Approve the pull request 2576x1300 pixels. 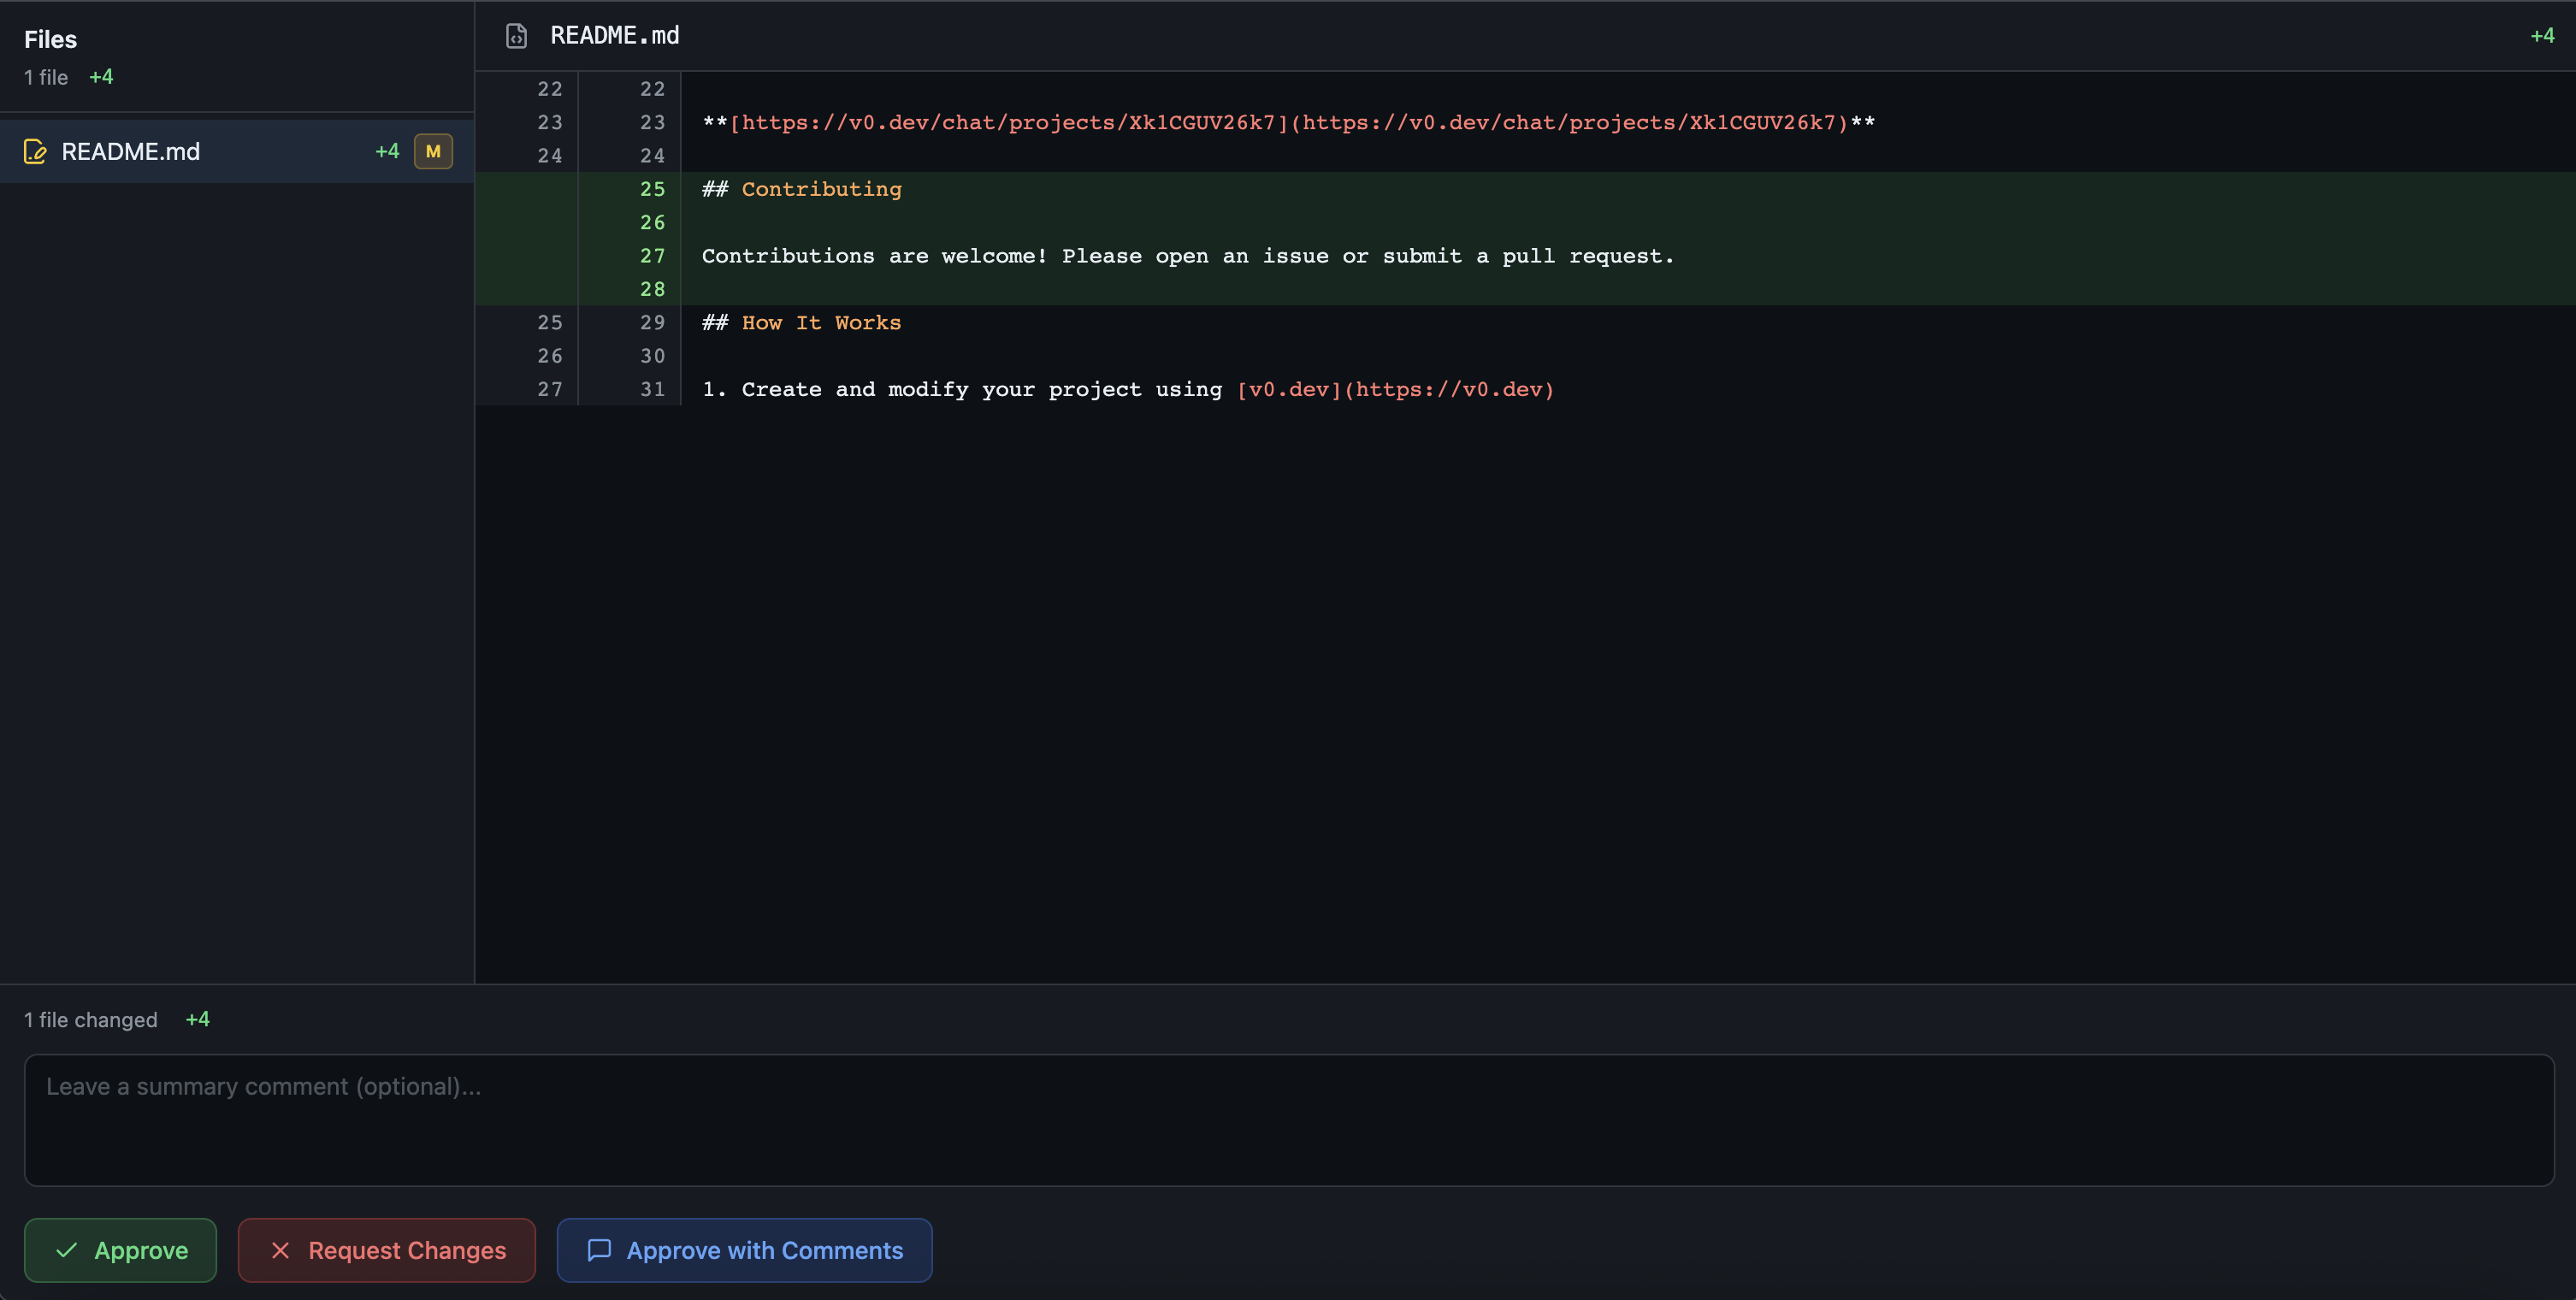[x=120, y=1250]
